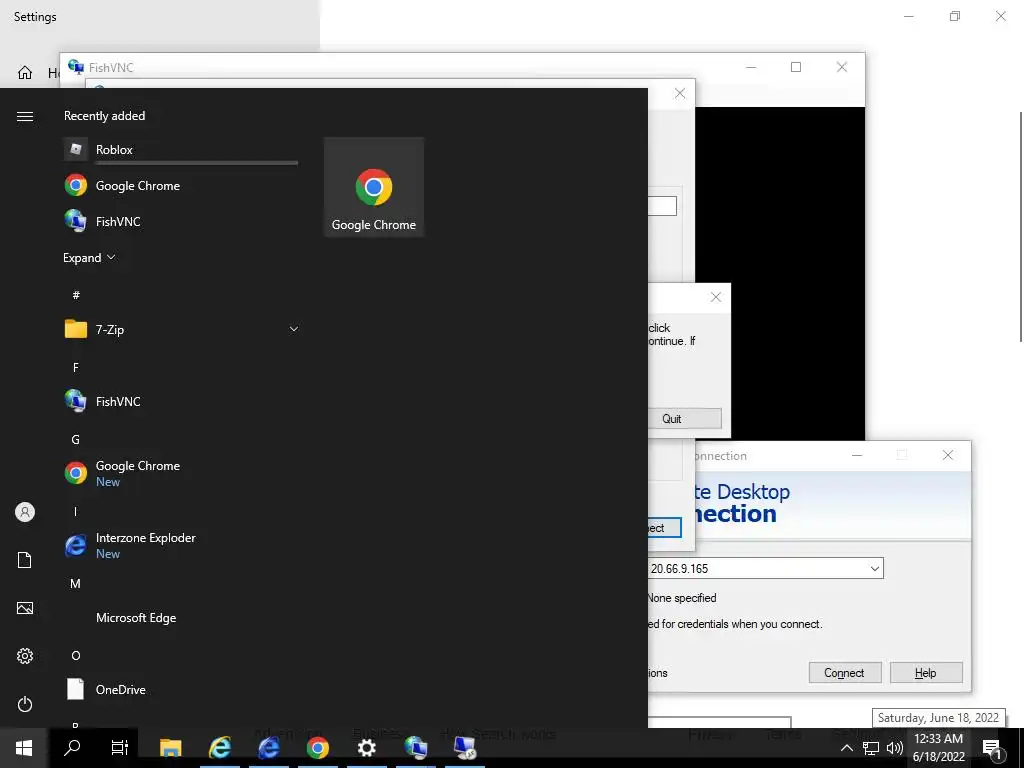The image size is (1024, 768).
Task: Jump to letter M section header
Action: coord(76,583)
